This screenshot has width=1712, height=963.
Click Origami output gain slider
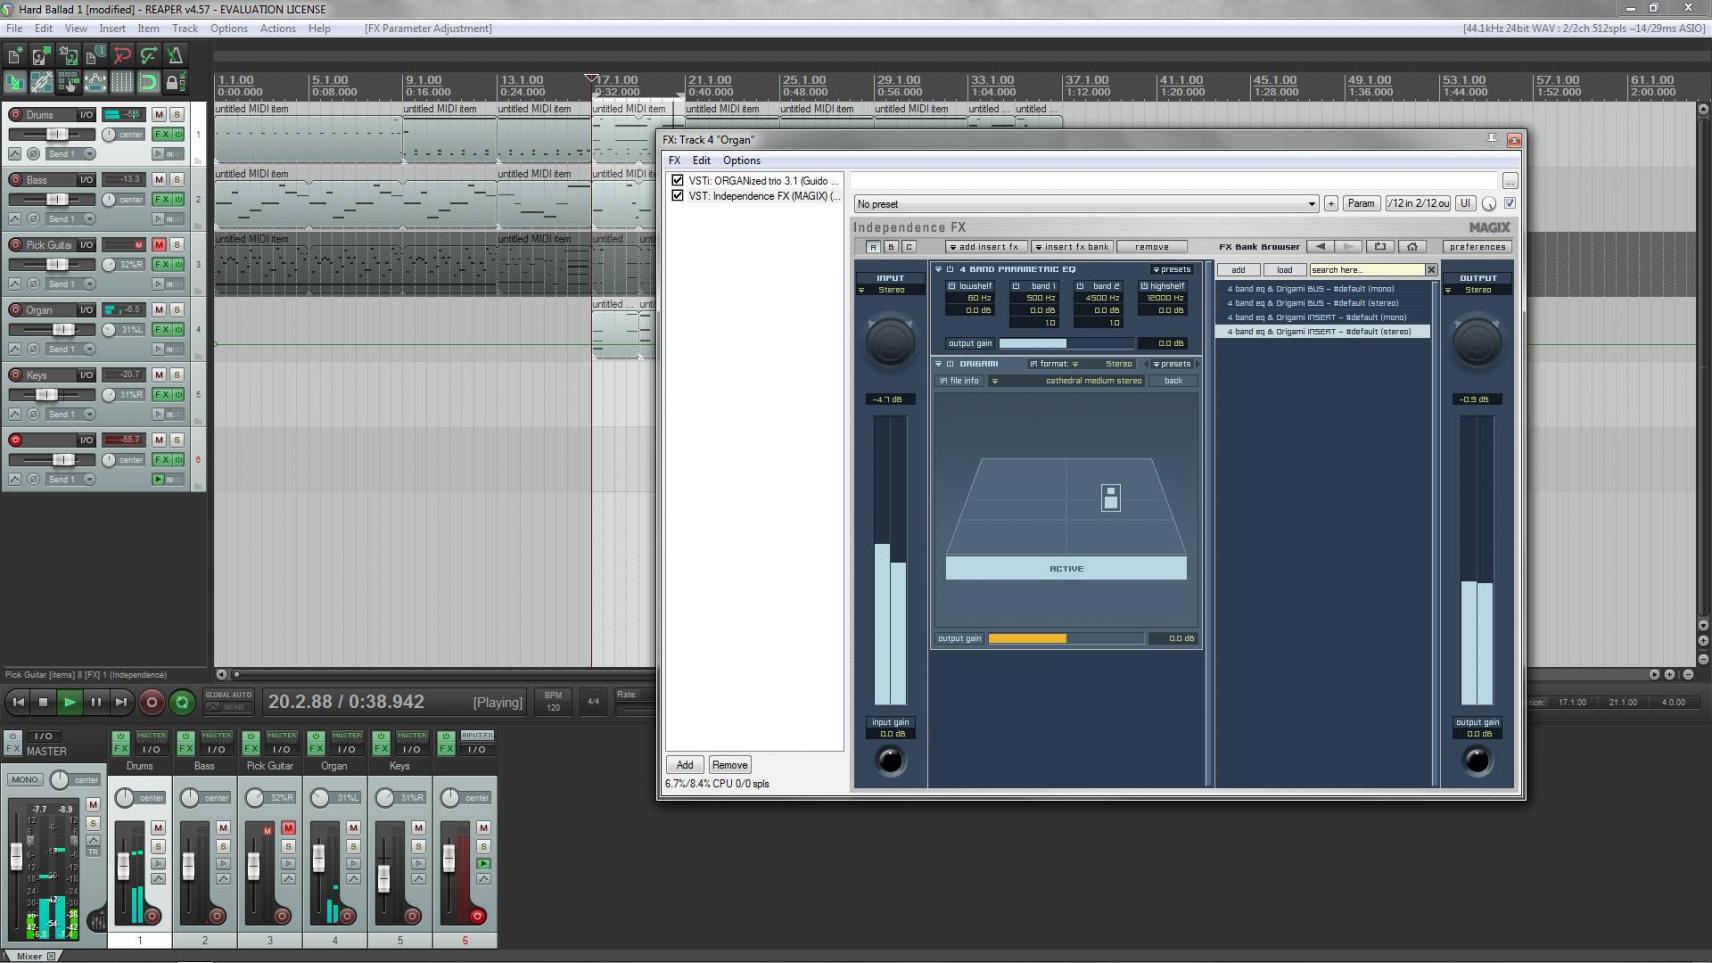[x=1066, y=638]
